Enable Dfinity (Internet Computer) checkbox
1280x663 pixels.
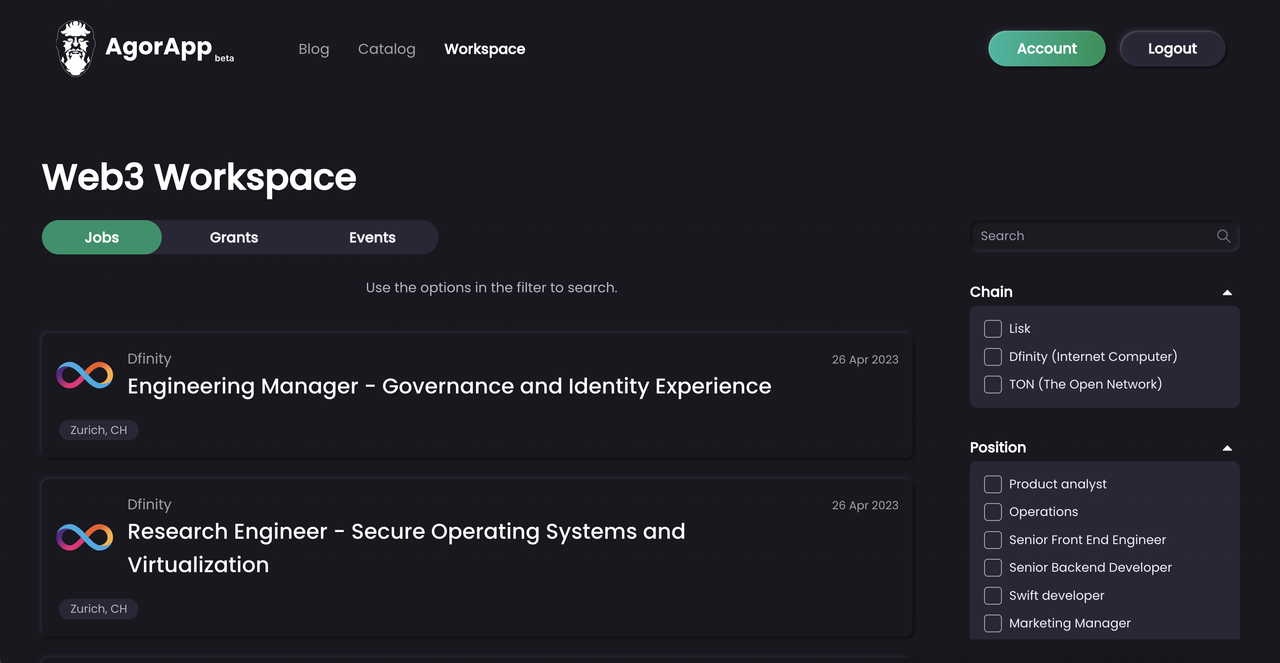click(993, 356)
